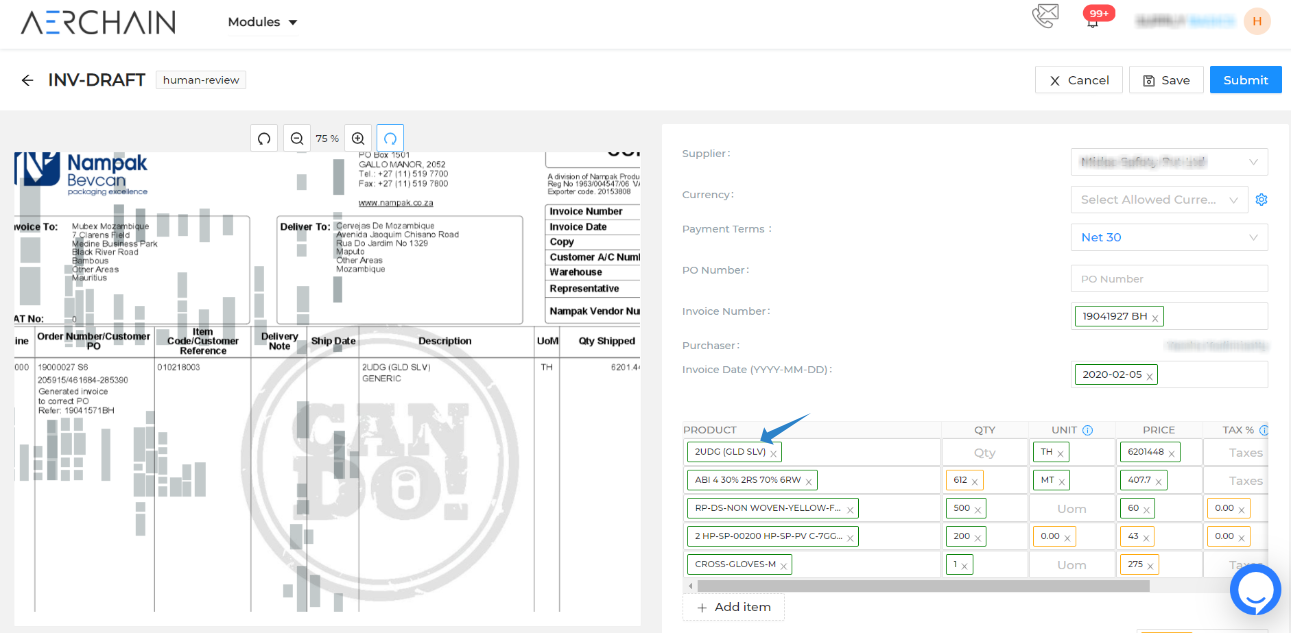The height and width of the screenshot is (633, 1291).
Task: Click www.nampak.co.za in invoice preview
Action: pos(394,202)
